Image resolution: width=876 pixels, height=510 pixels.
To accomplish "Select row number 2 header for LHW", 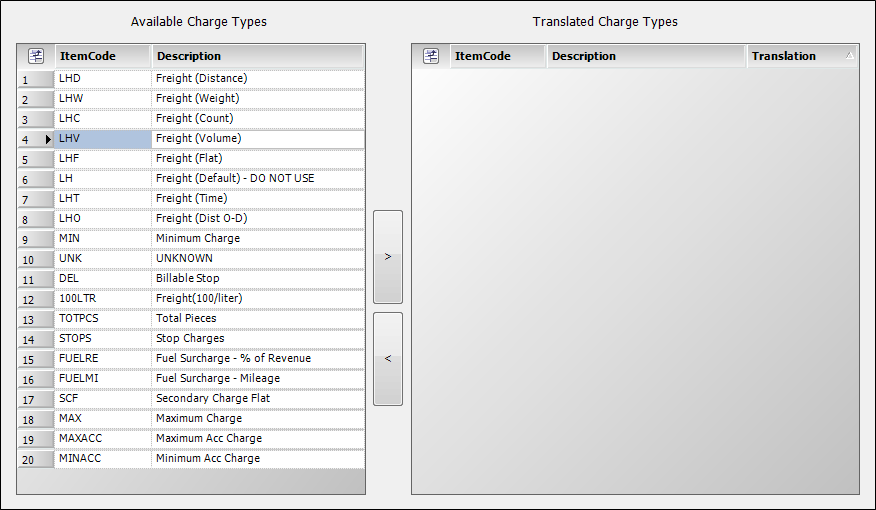I will click(35, 99).
